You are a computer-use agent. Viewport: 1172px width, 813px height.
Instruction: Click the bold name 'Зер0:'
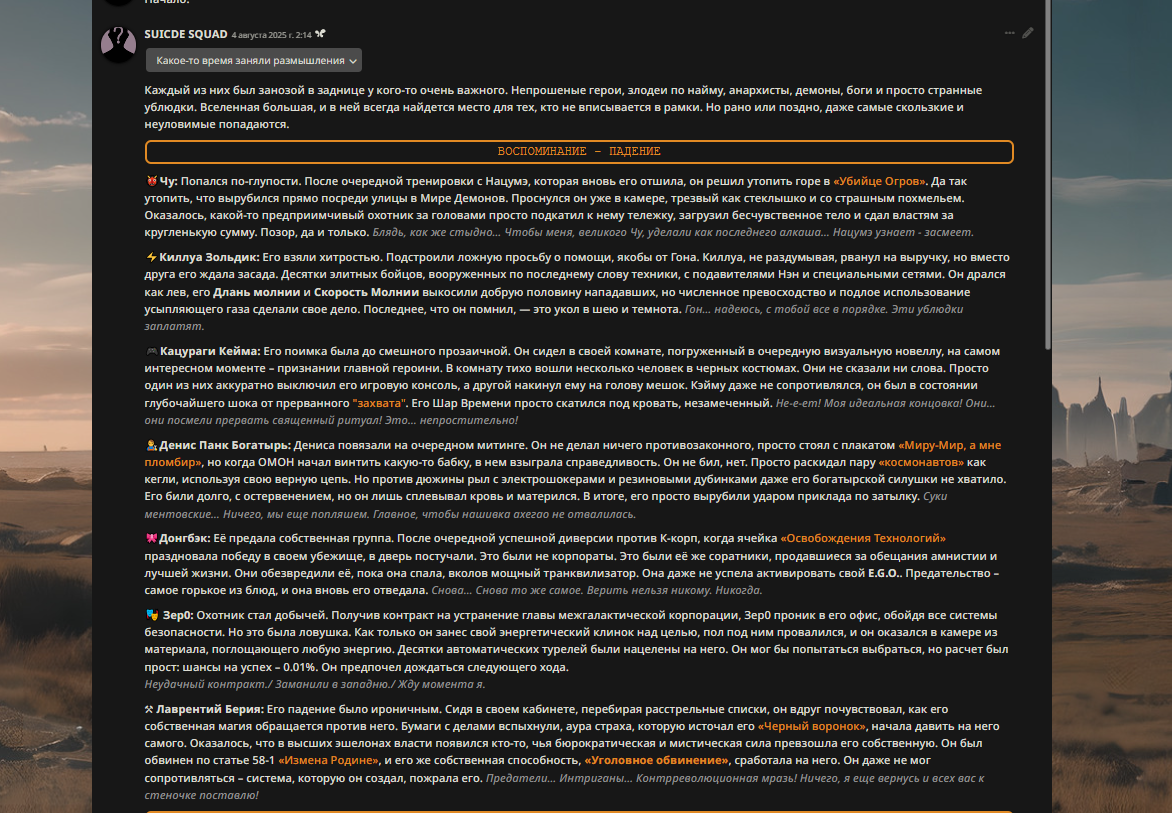178,615
